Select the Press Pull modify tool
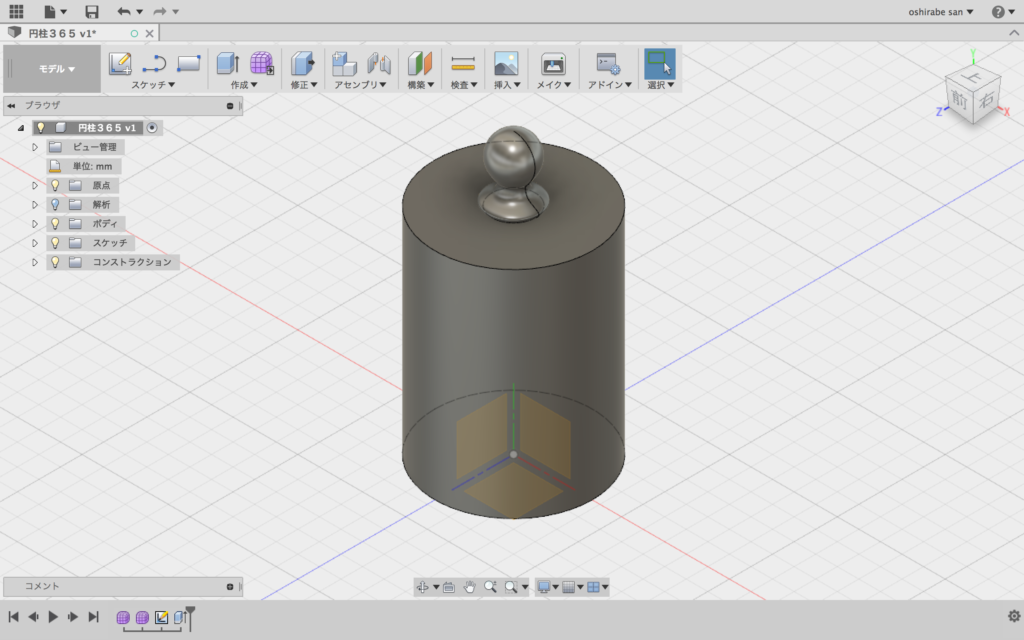This screenshot has width=1024, height=640. 302,63
